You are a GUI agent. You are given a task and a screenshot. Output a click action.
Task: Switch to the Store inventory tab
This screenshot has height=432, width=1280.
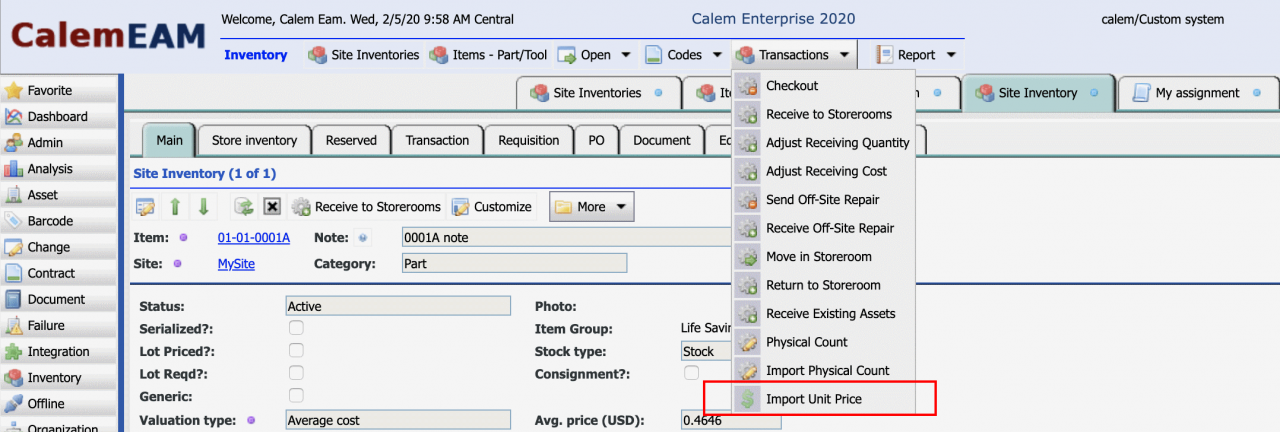pyautogui.click(x=254, y=140)
